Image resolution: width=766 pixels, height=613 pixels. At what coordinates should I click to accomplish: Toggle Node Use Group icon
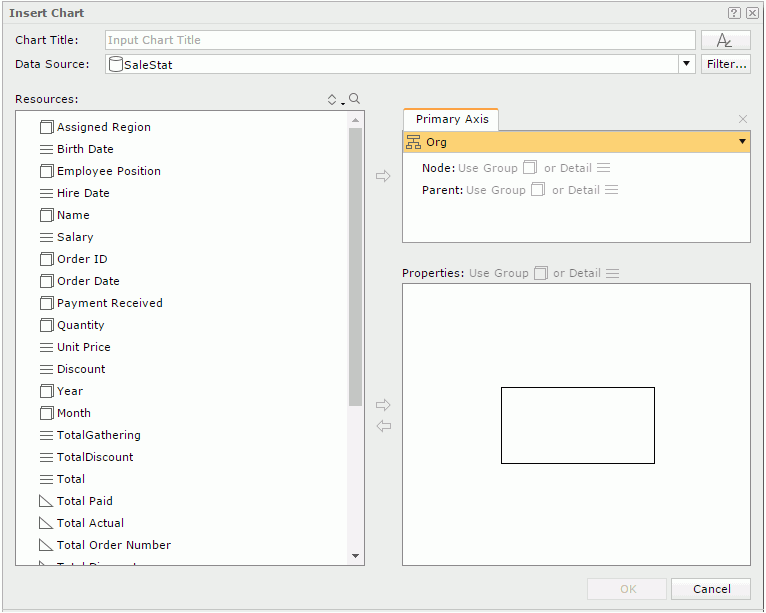(530, 168)
